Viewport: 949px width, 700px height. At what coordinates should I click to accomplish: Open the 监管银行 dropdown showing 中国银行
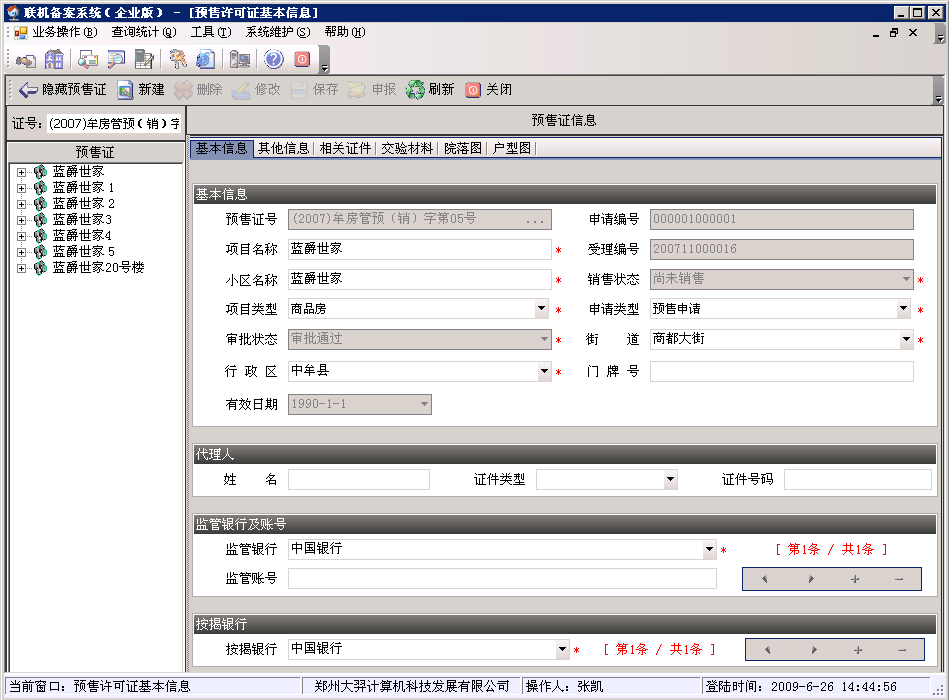pyautogui.click(x=709, y=549)
